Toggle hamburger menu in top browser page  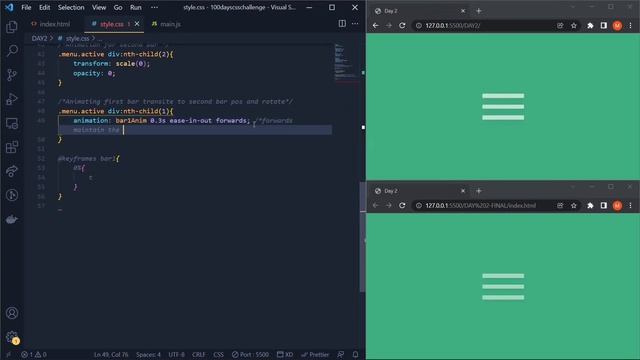coord(503,107)
